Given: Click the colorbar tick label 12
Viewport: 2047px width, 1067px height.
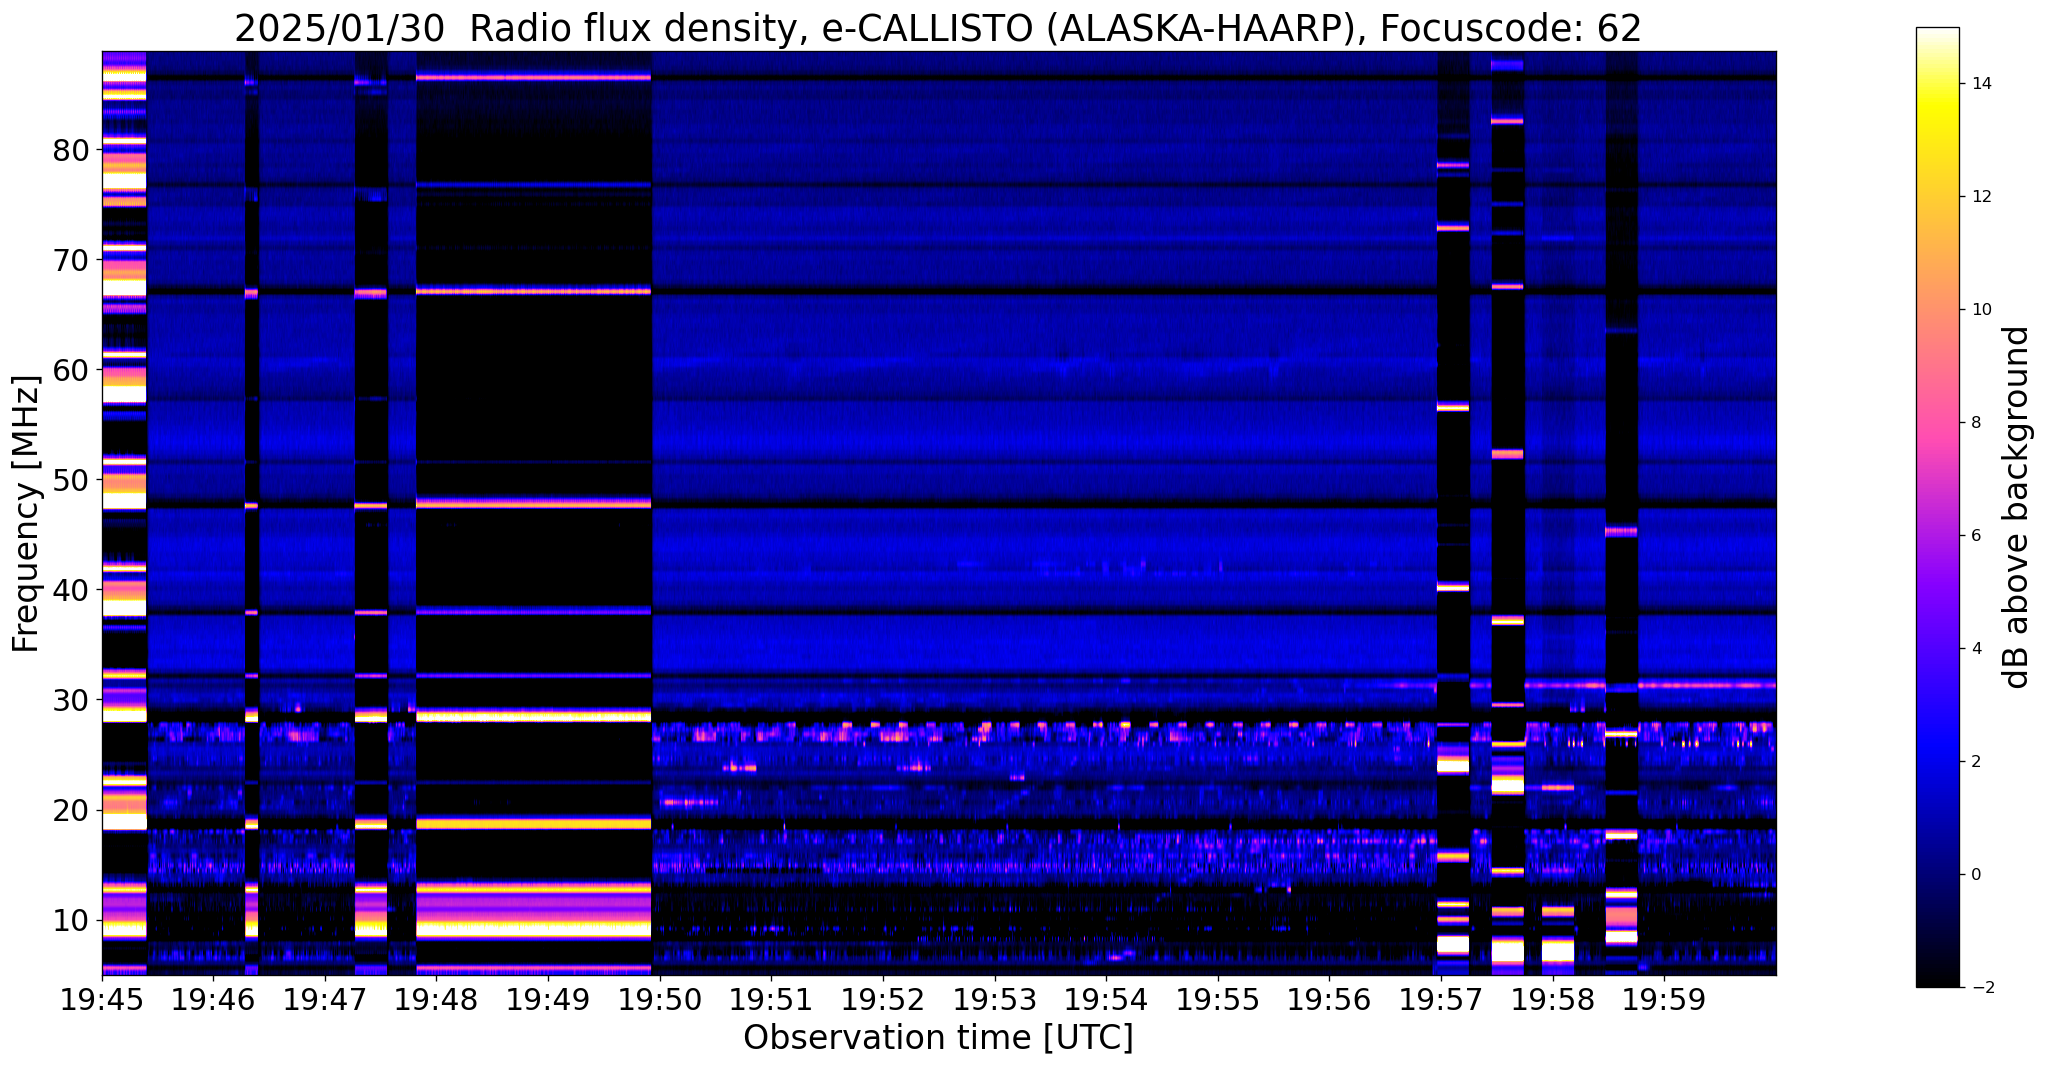Looking at the screenshot, I should click(x=1981, y=197).
